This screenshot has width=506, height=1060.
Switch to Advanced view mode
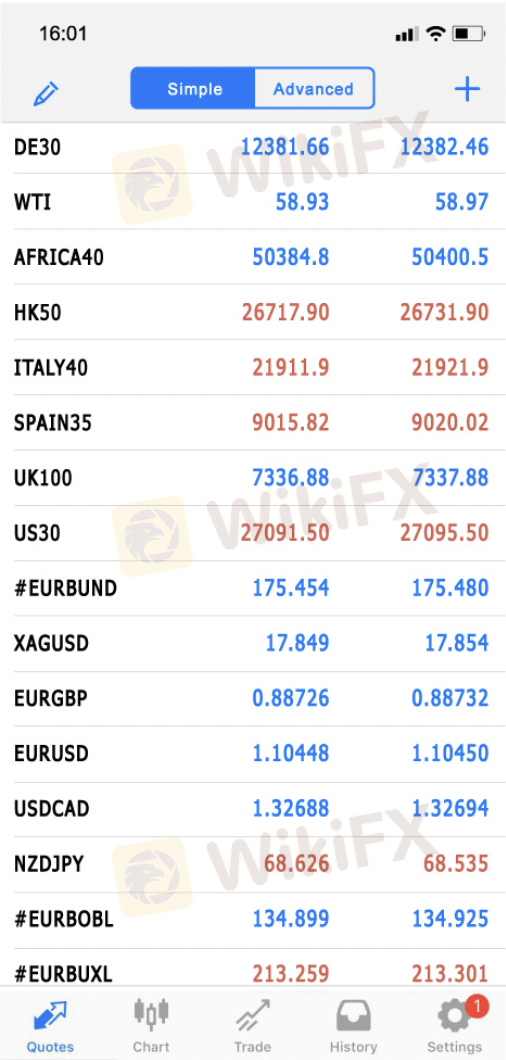click(313, 89)
